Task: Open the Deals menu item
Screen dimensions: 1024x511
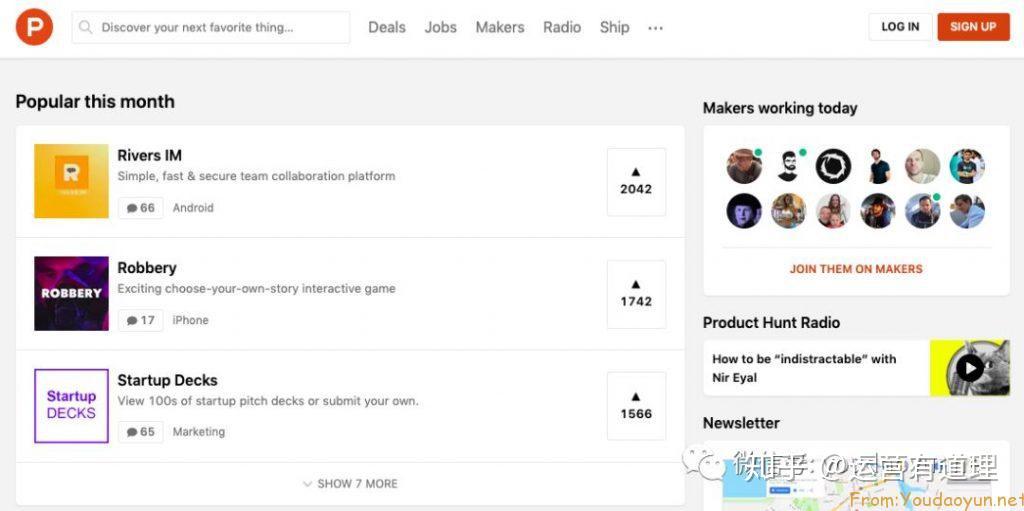Action: [x=387, y=27]
